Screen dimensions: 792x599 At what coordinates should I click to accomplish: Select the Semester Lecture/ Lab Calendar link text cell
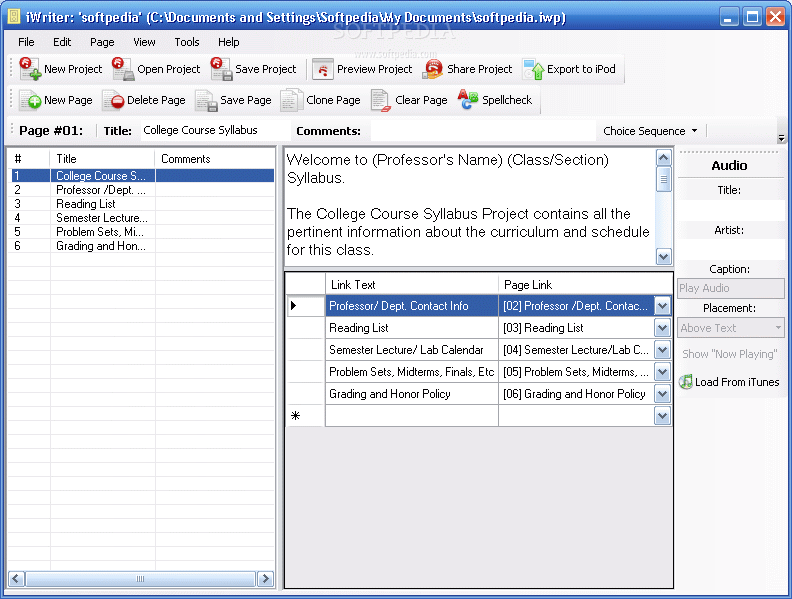click(411, 350)
